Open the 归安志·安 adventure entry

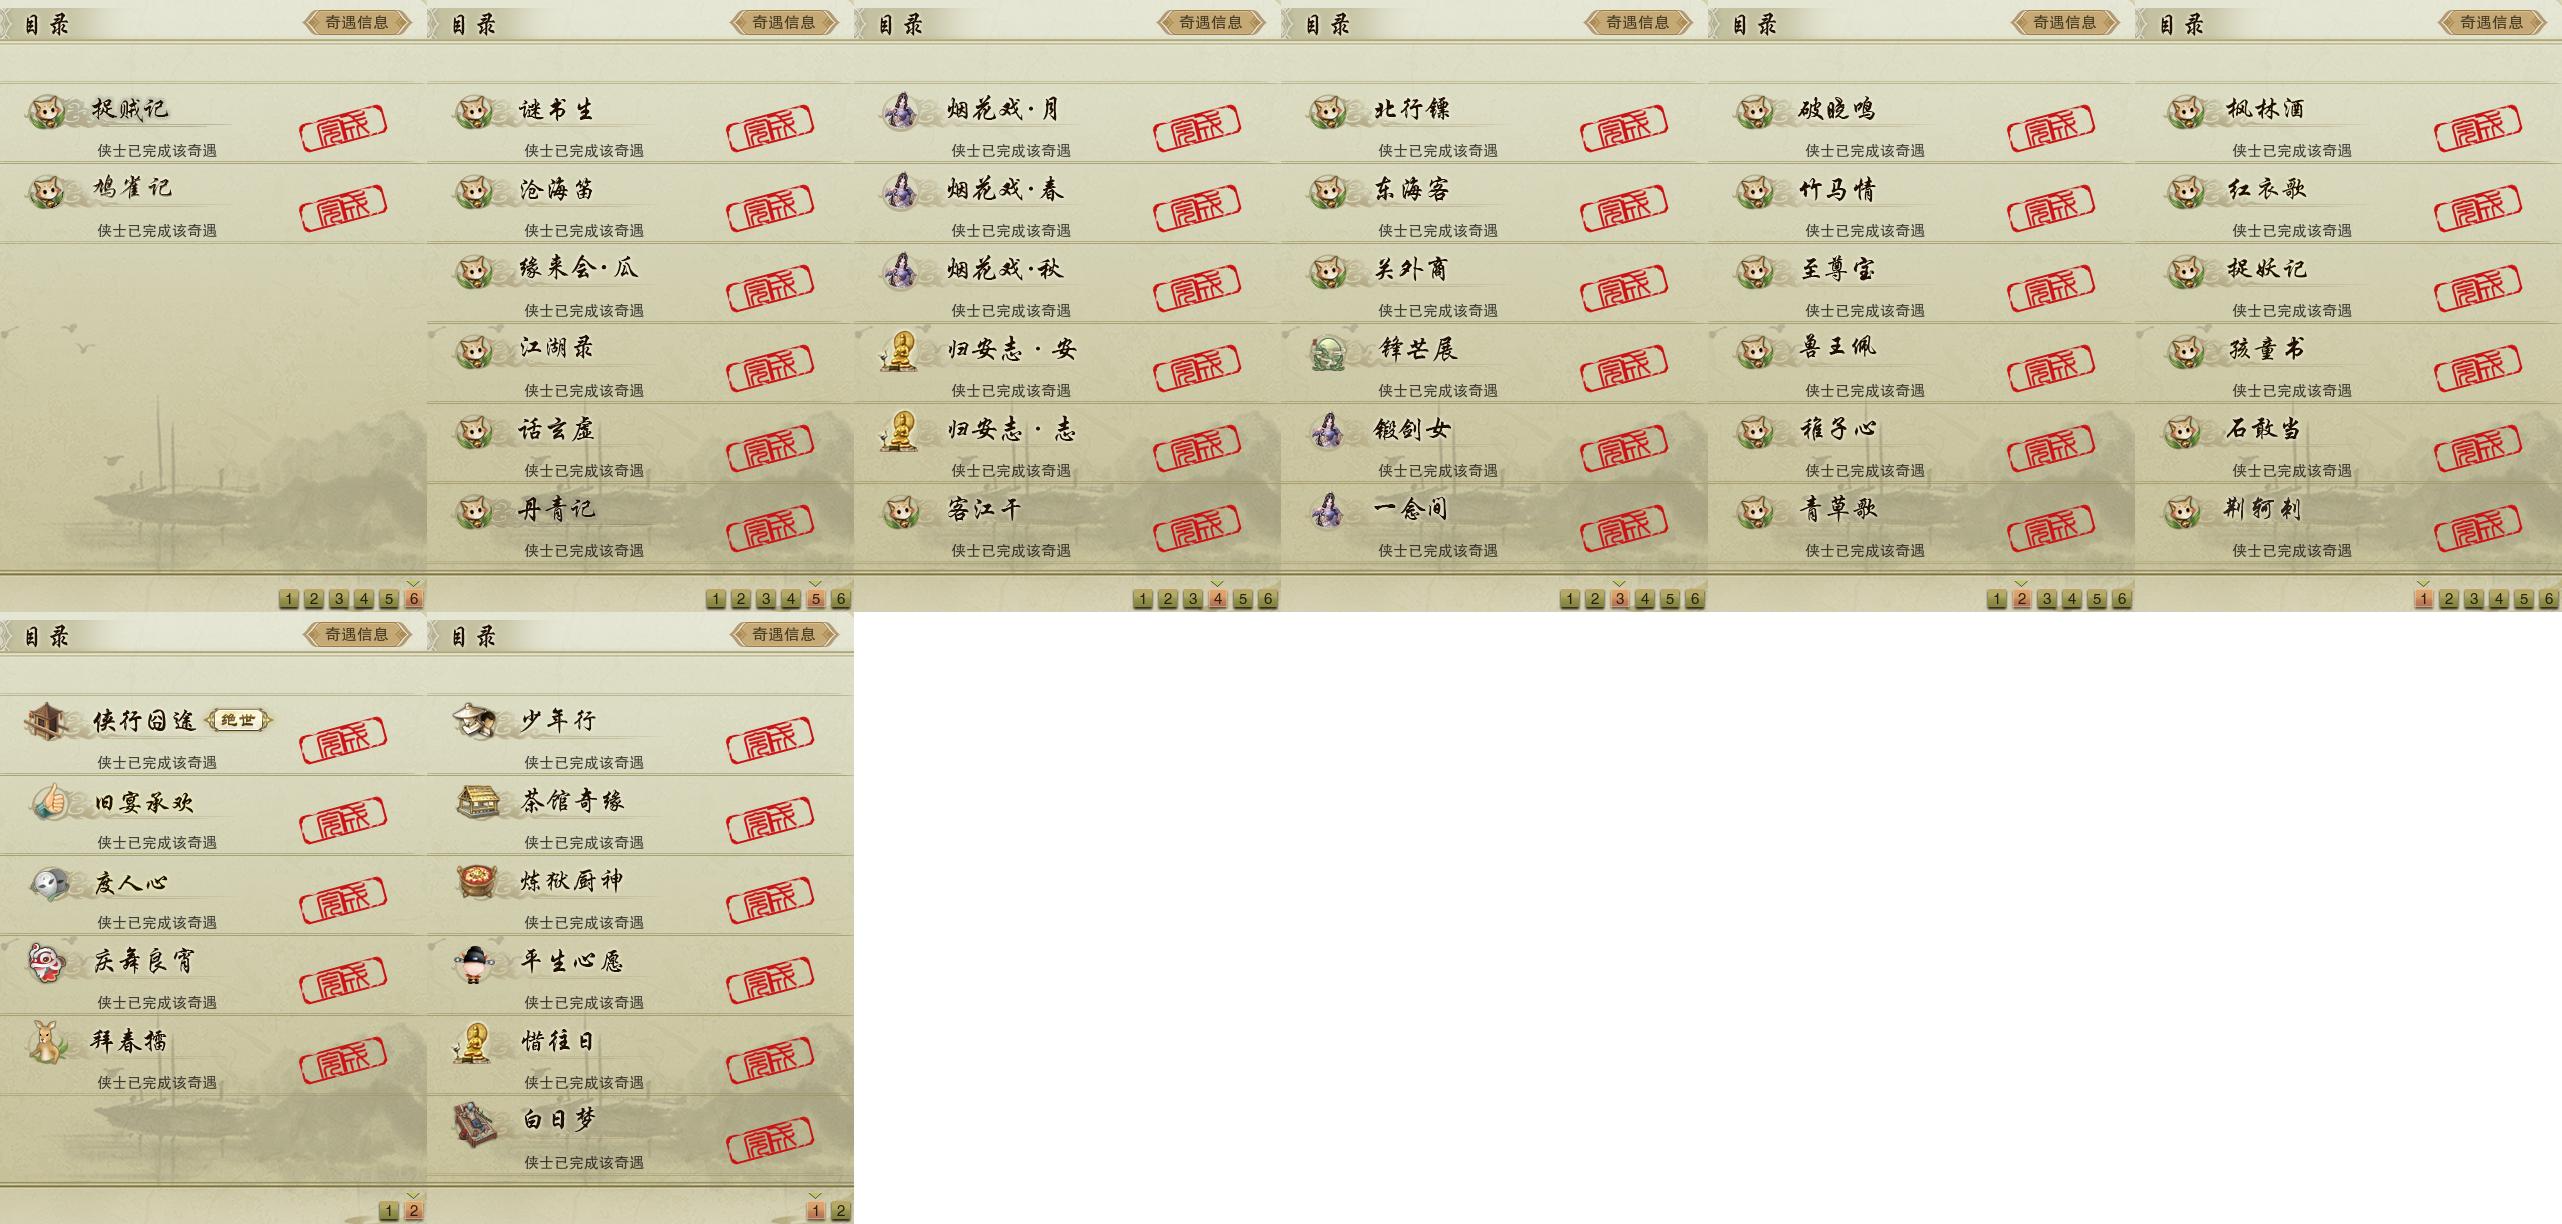point(1067,363)
